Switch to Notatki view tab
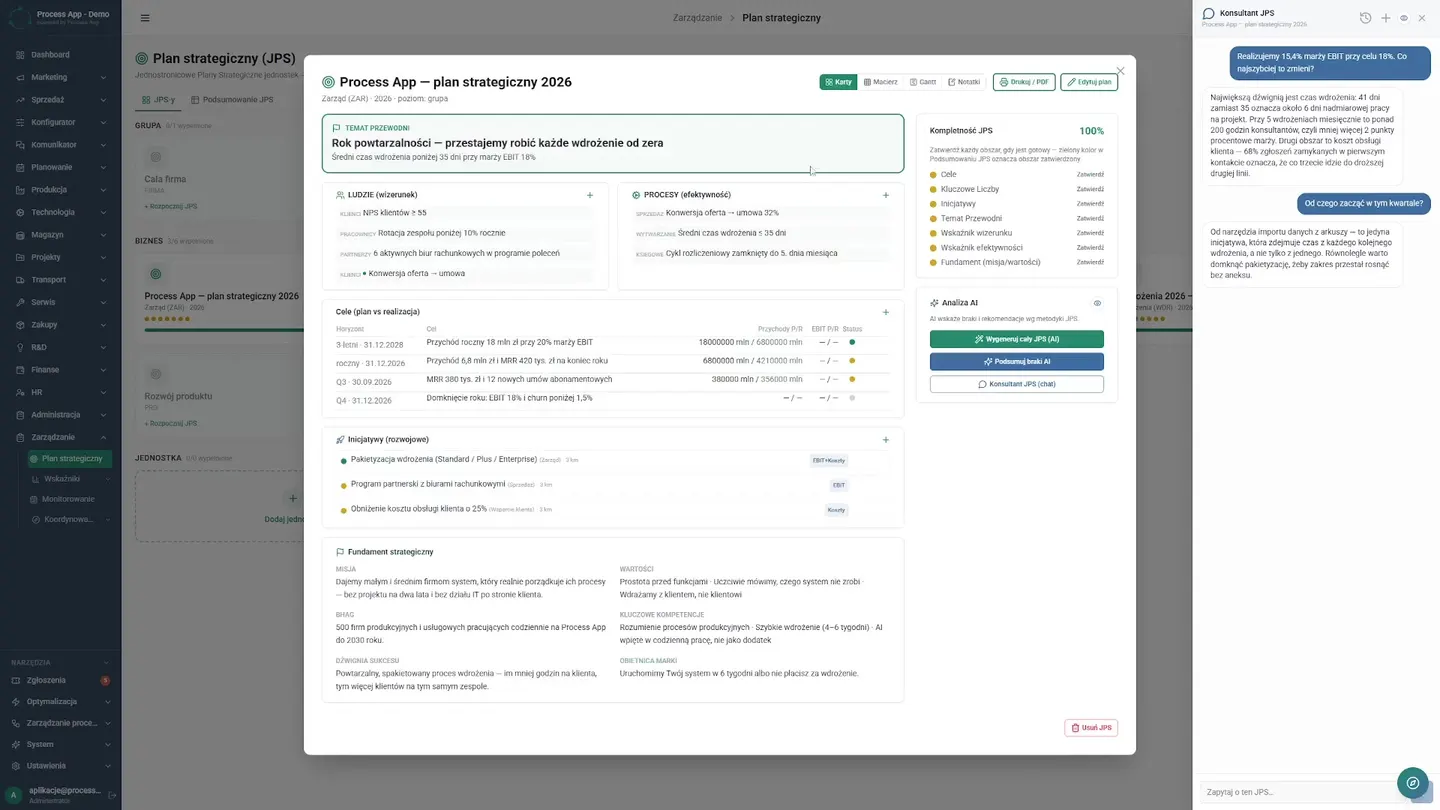 coord(964,82)
